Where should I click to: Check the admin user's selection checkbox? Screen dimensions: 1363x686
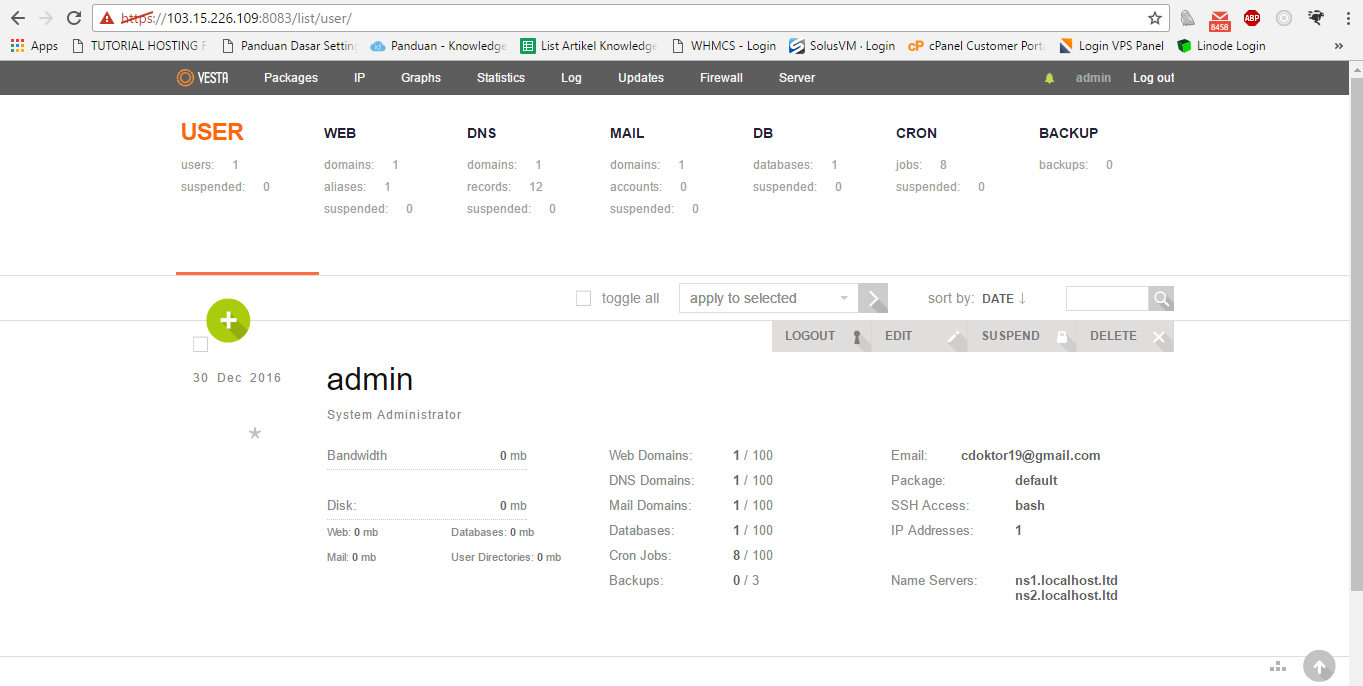pyautogui.click(x=200, y=344)
